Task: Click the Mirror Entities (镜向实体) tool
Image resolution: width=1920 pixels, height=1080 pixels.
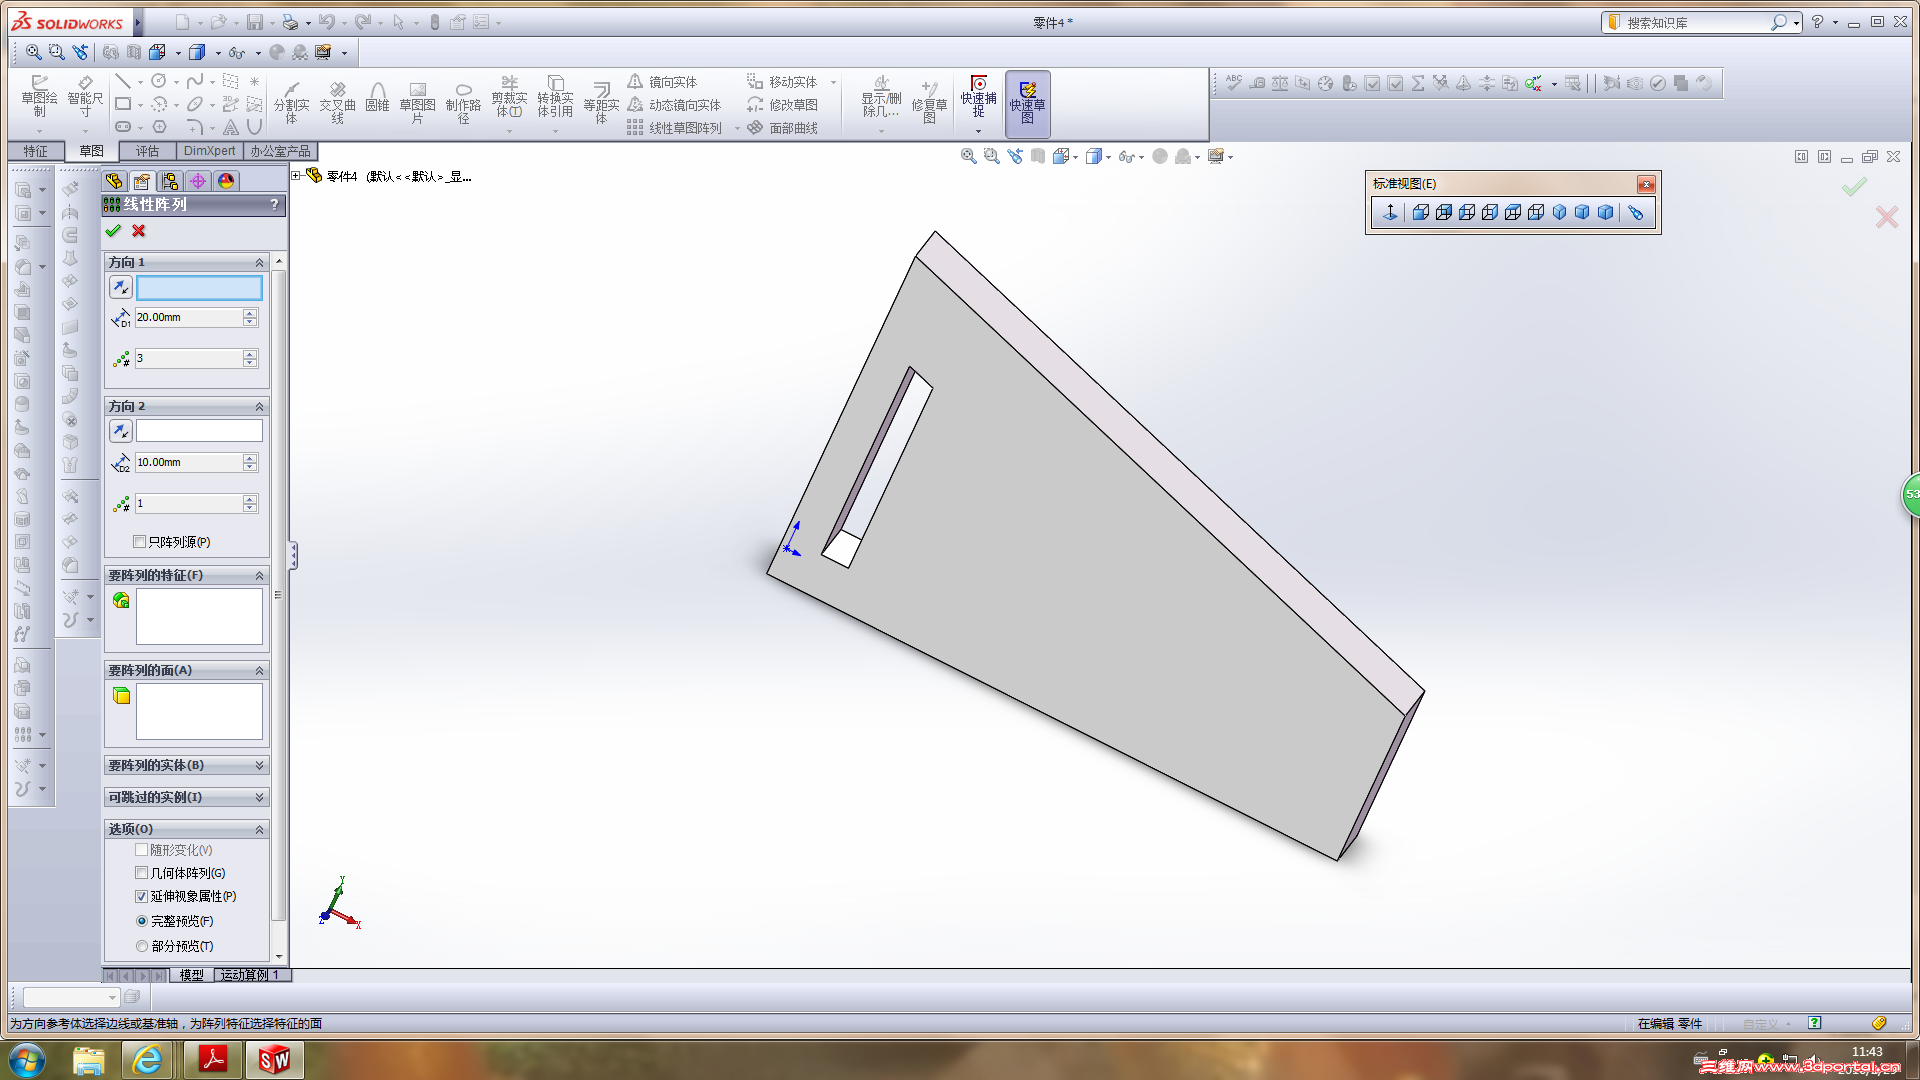Action: point(662,82)
